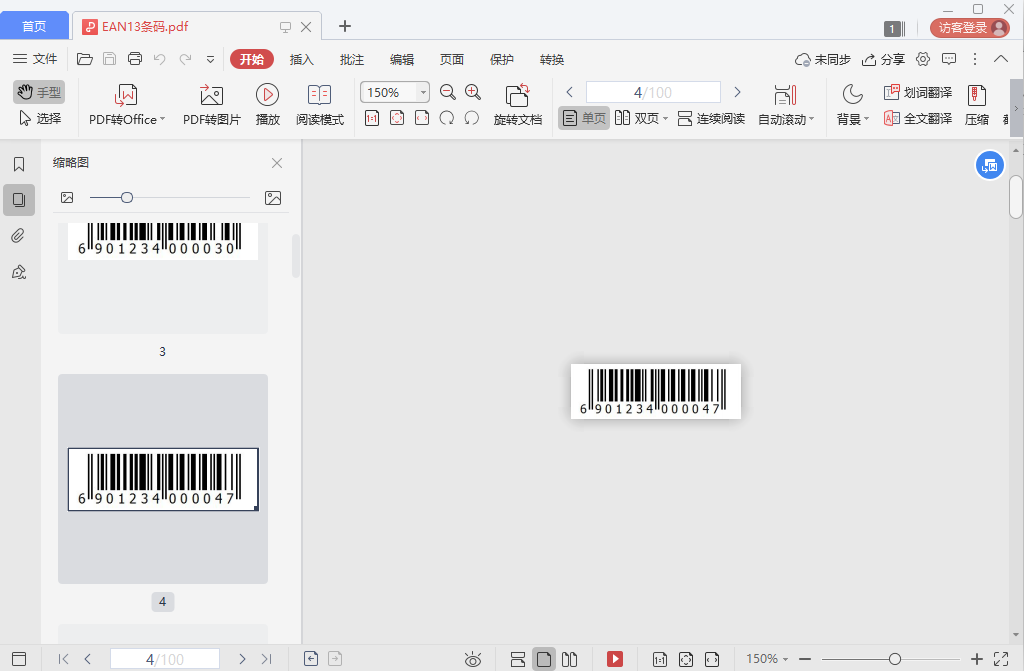
Task: Click 访客登录 guest login button
Action: pos(970,27)
